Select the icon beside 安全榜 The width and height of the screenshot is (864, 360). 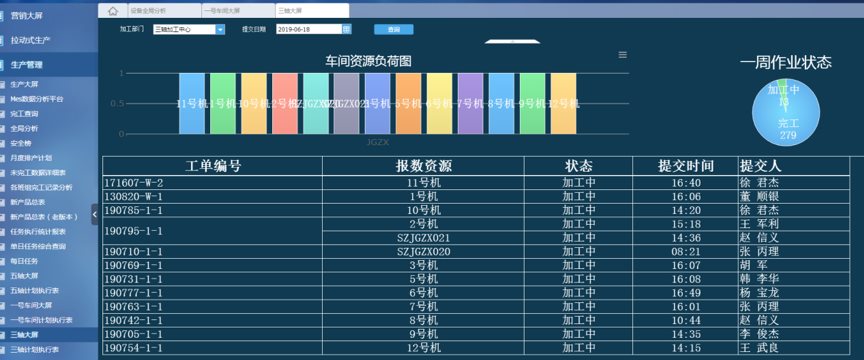click(2, 143)
